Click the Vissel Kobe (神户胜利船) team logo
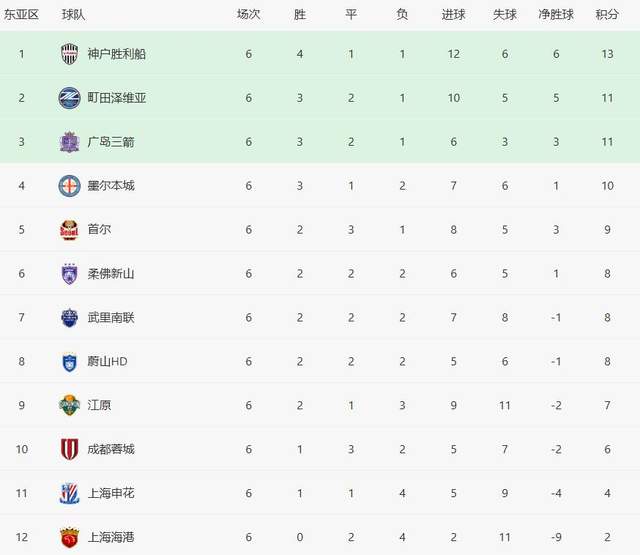The image size is (640, 555). pyautogui.click(x=69, y=54)
